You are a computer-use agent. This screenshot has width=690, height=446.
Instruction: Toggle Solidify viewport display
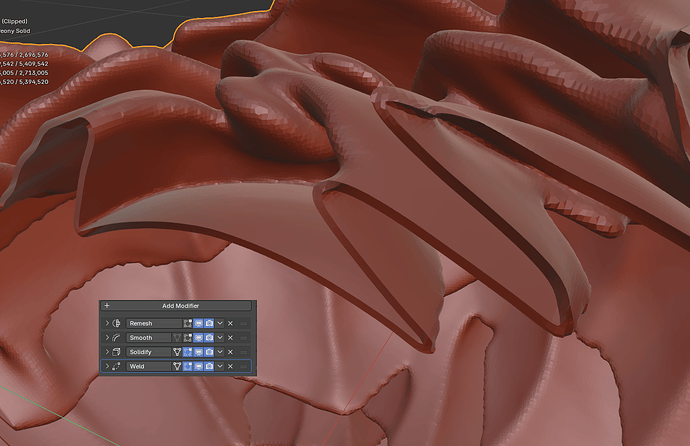[x=198, y=352]
